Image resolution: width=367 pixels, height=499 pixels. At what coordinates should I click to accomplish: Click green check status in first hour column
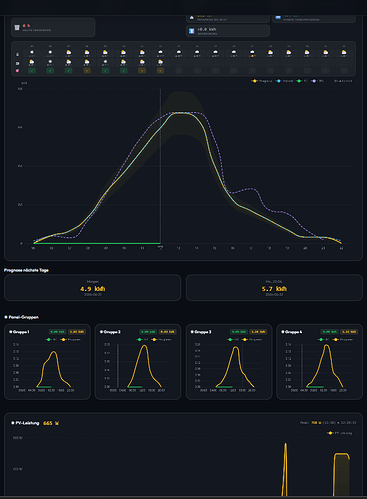[x=32, y=71]
